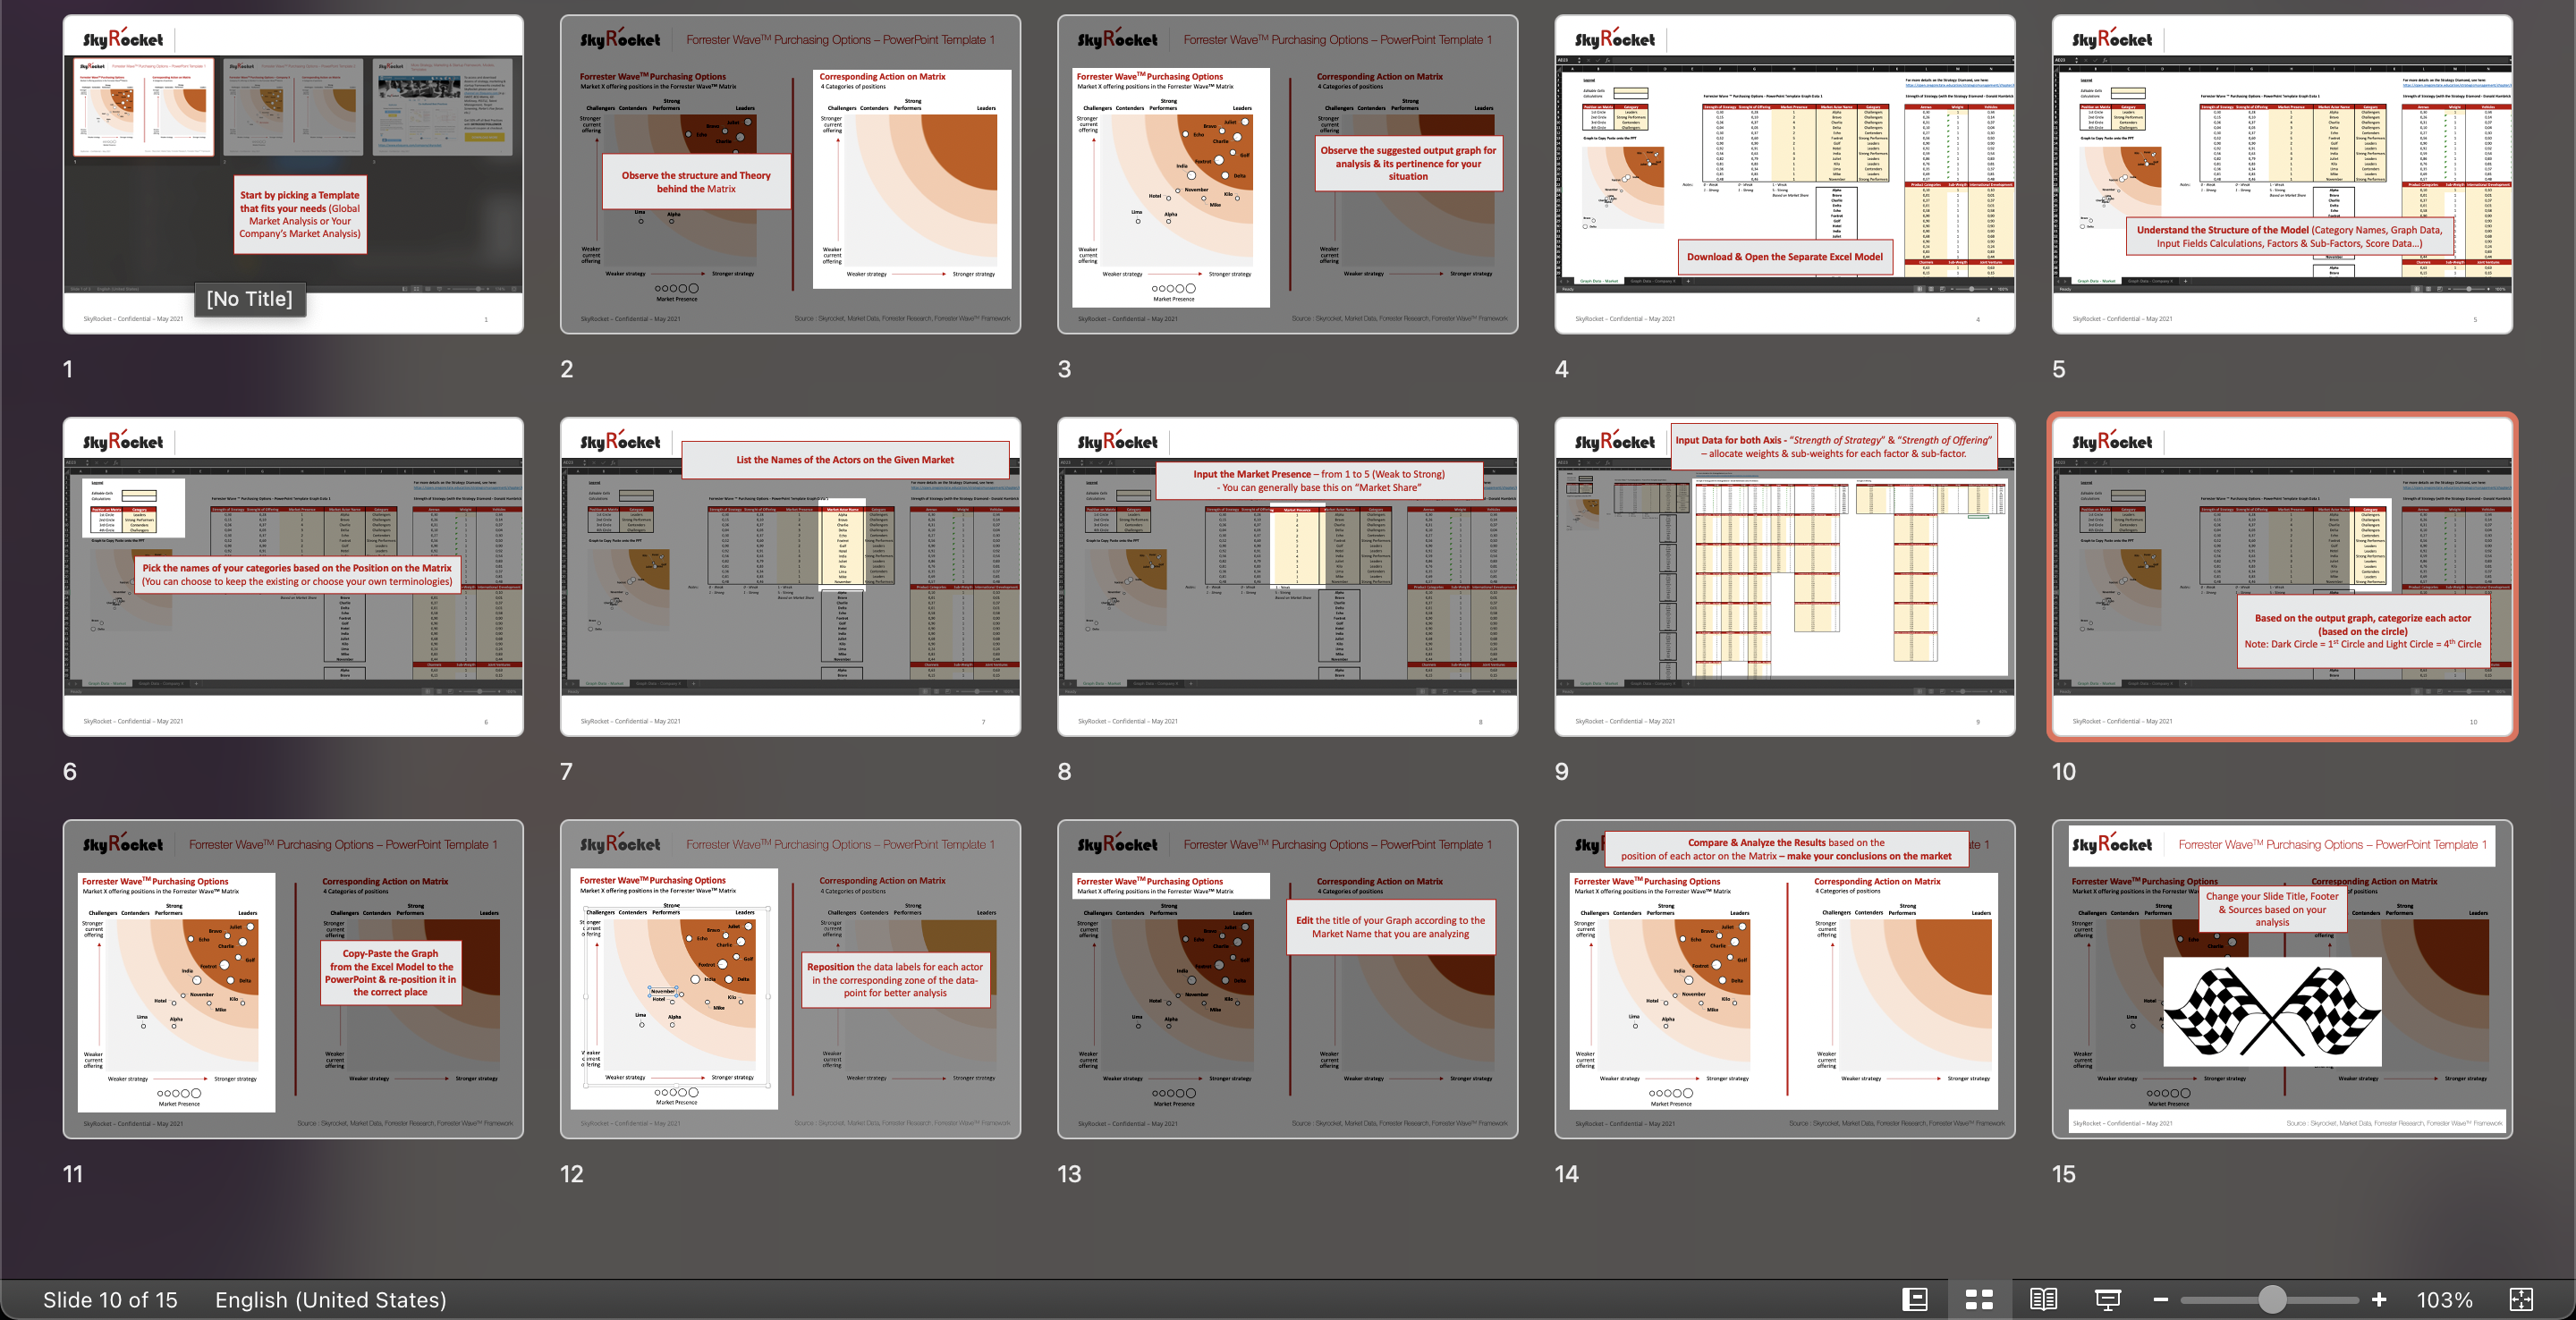Open Reading View icon in status bar

pyautogui.click(x=2043, y=1299)
